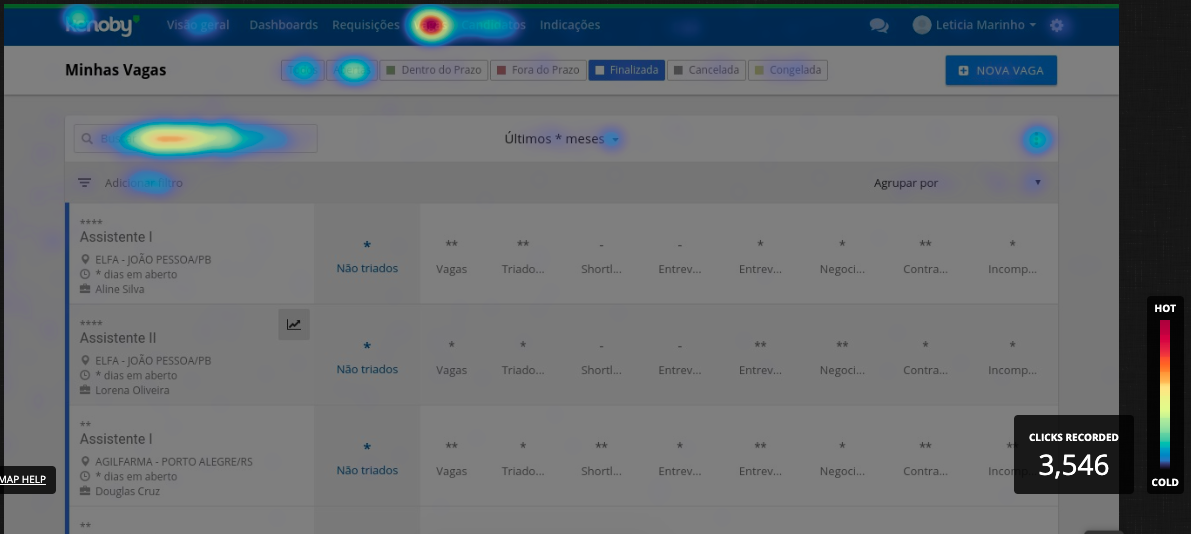This screenshot has width=1191, height=534.
Task: Click the briefcase icon beside Aline Silva
Action: [85, 289]
